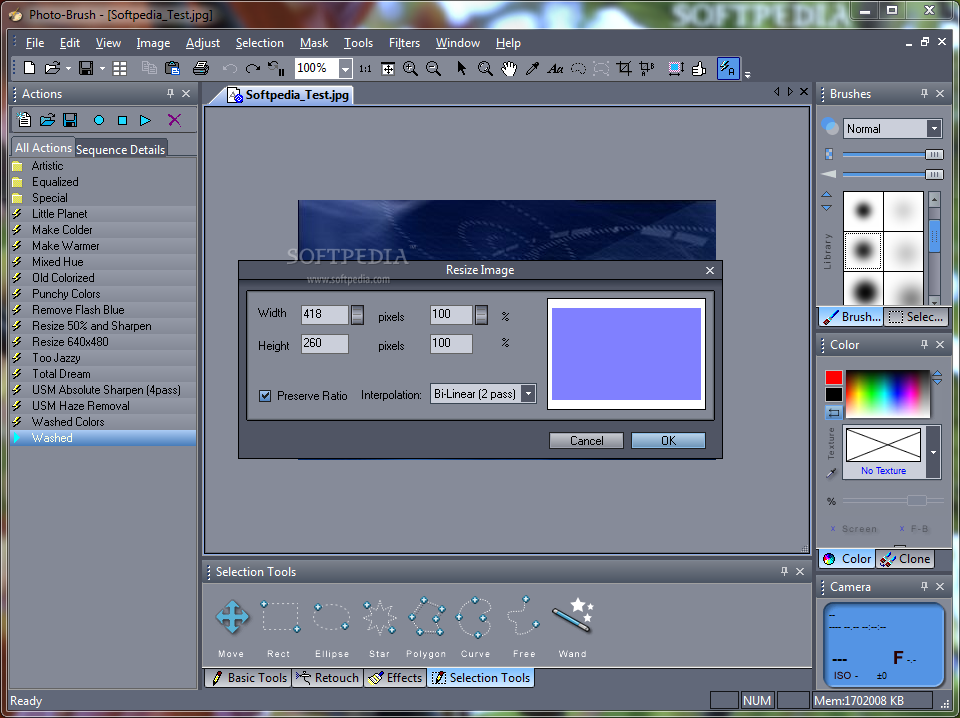
Task: Pin the Brushes panel
Action: (924, 94)
